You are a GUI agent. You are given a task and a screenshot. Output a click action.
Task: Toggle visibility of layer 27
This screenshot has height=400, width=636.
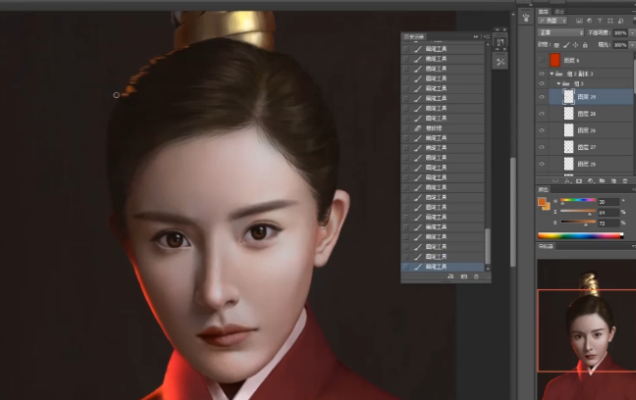point(543,147)
